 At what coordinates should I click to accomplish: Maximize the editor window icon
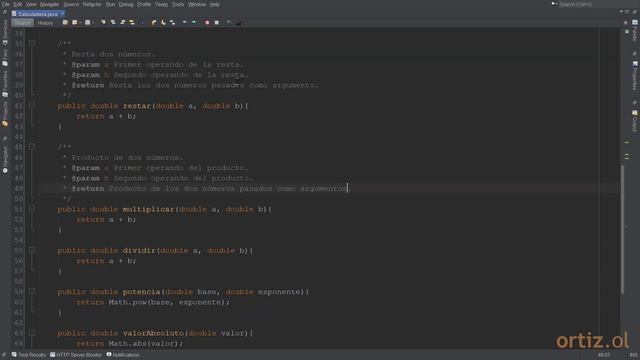click(627, 11)
